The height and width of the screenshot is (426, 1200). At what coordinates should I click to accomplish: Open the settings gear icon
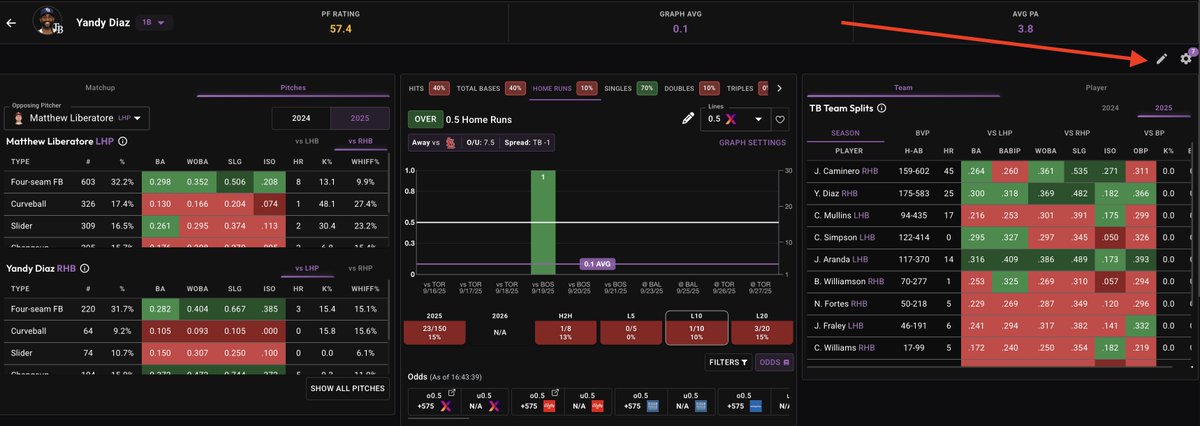pyautogui.click(x=1186, y=59)
